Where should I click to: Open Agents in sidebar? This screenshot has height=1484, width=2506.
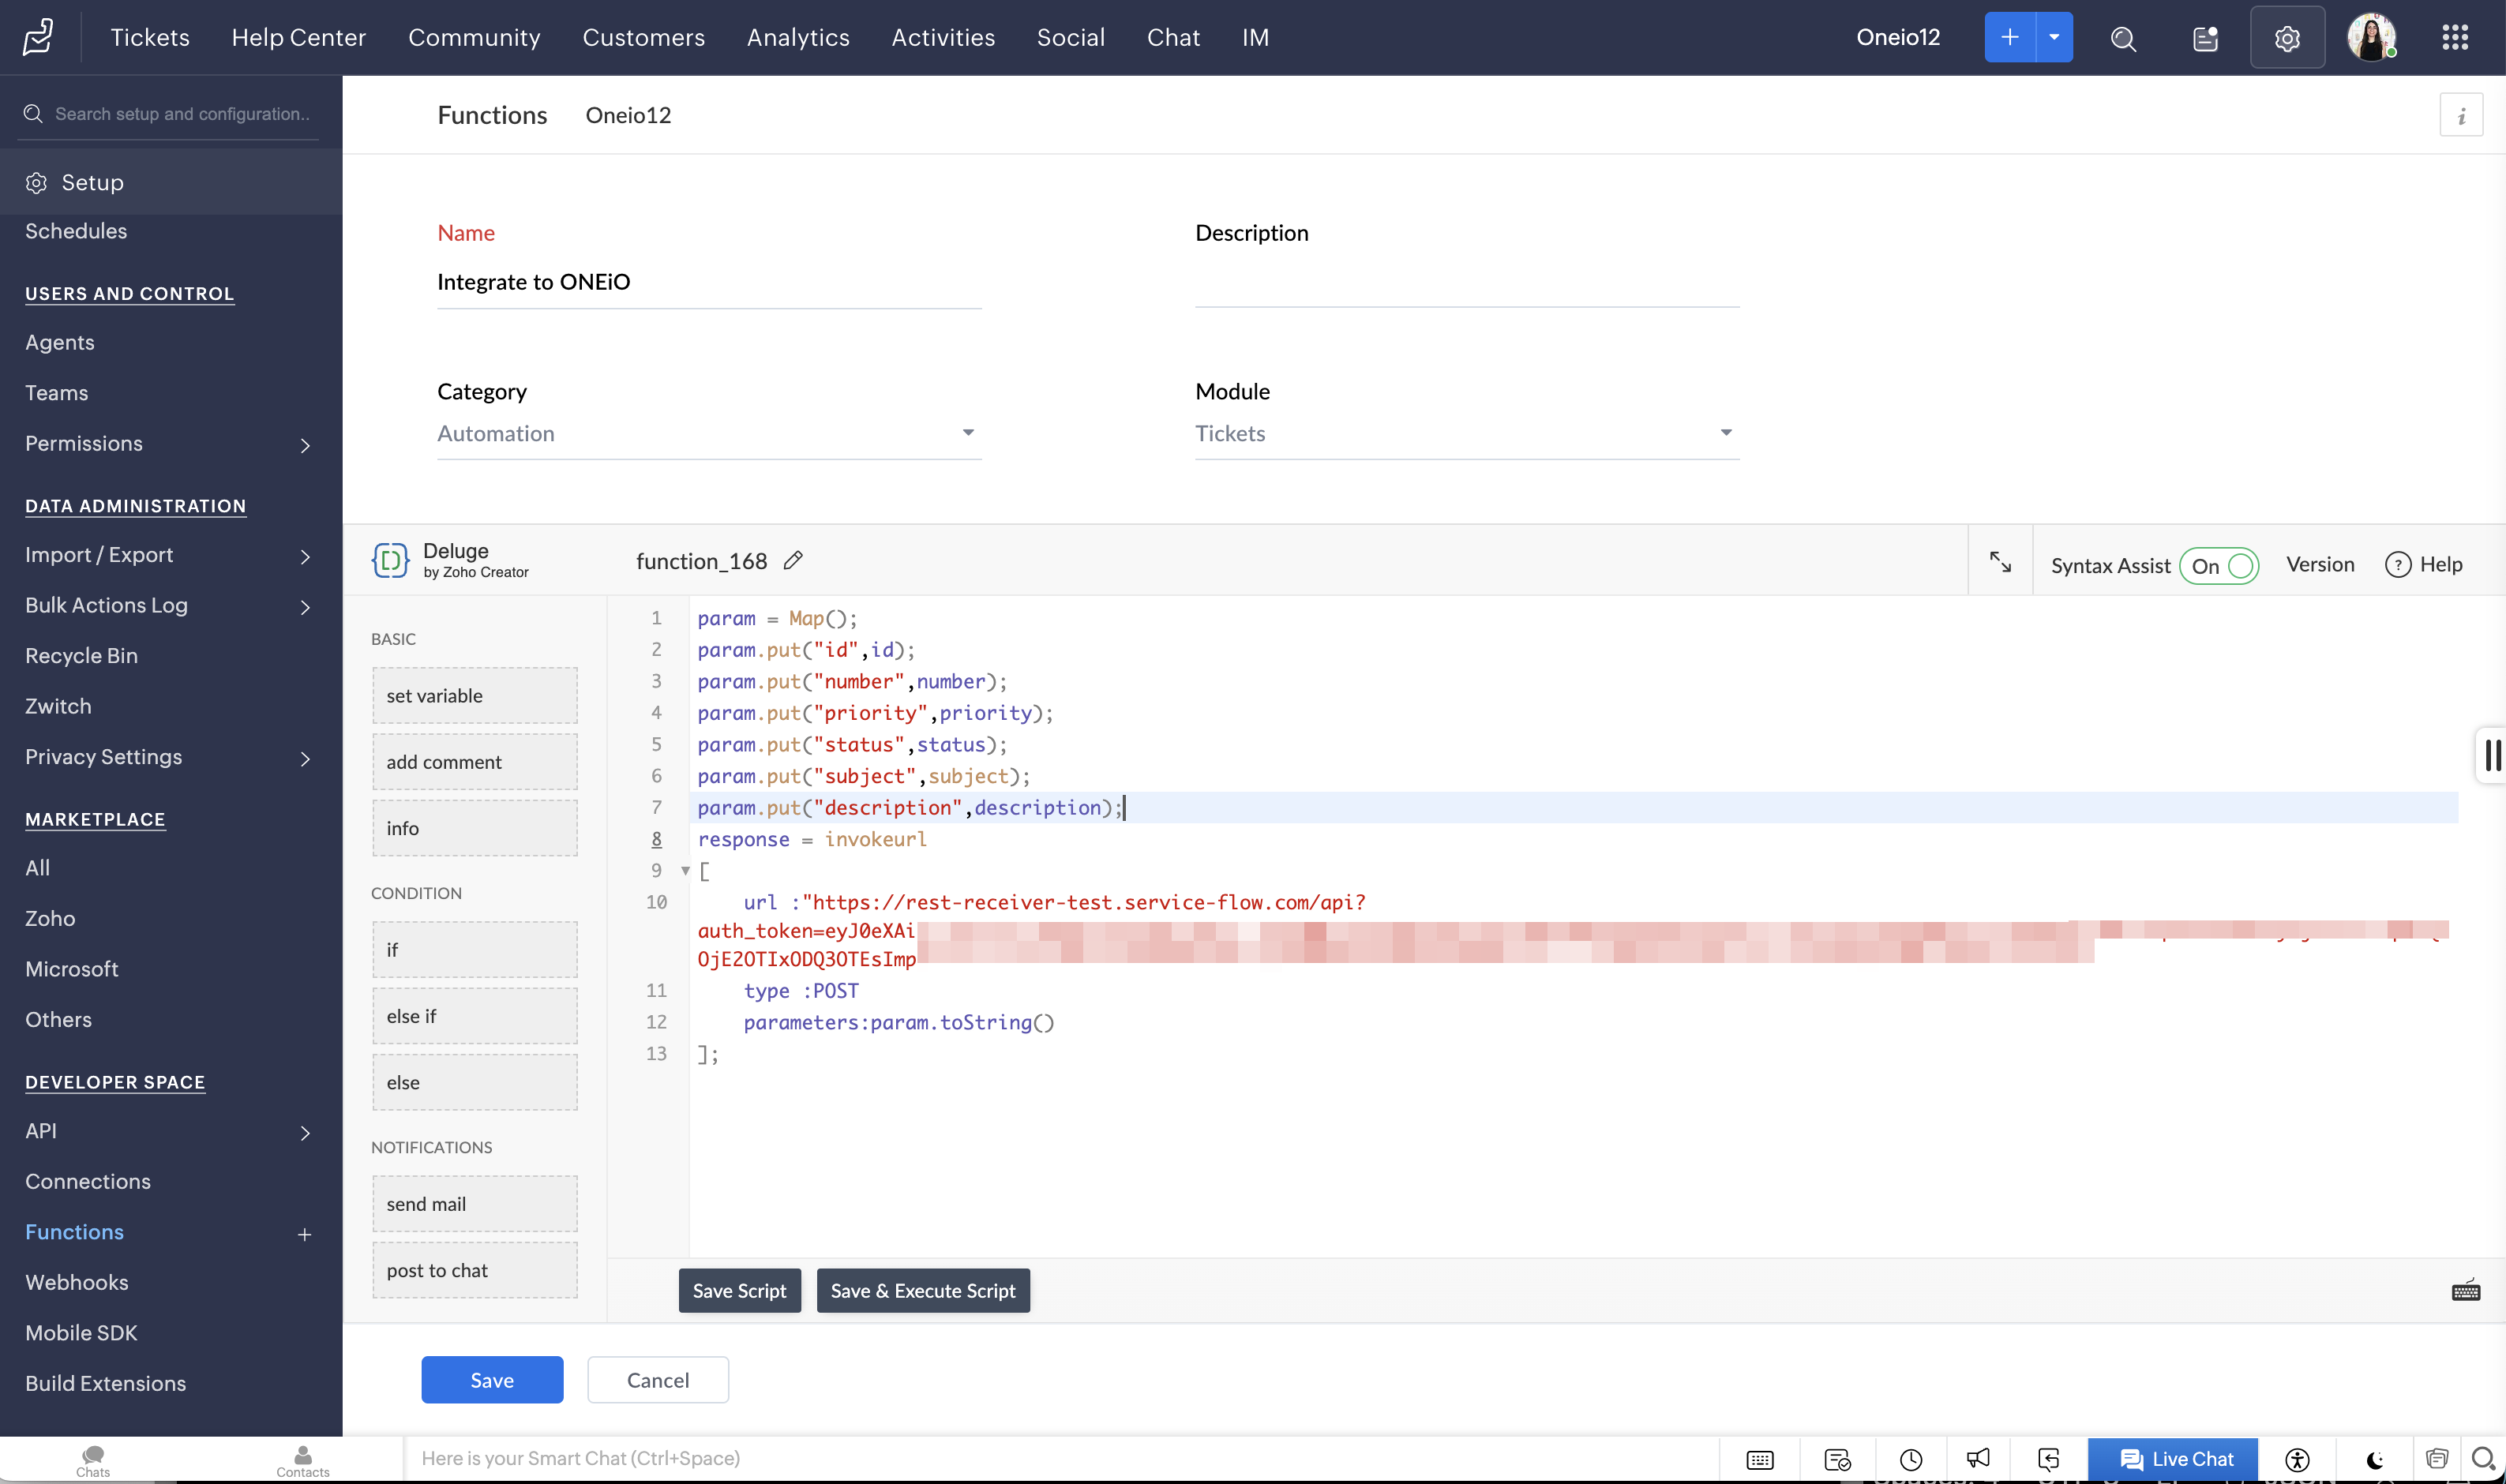60,343
